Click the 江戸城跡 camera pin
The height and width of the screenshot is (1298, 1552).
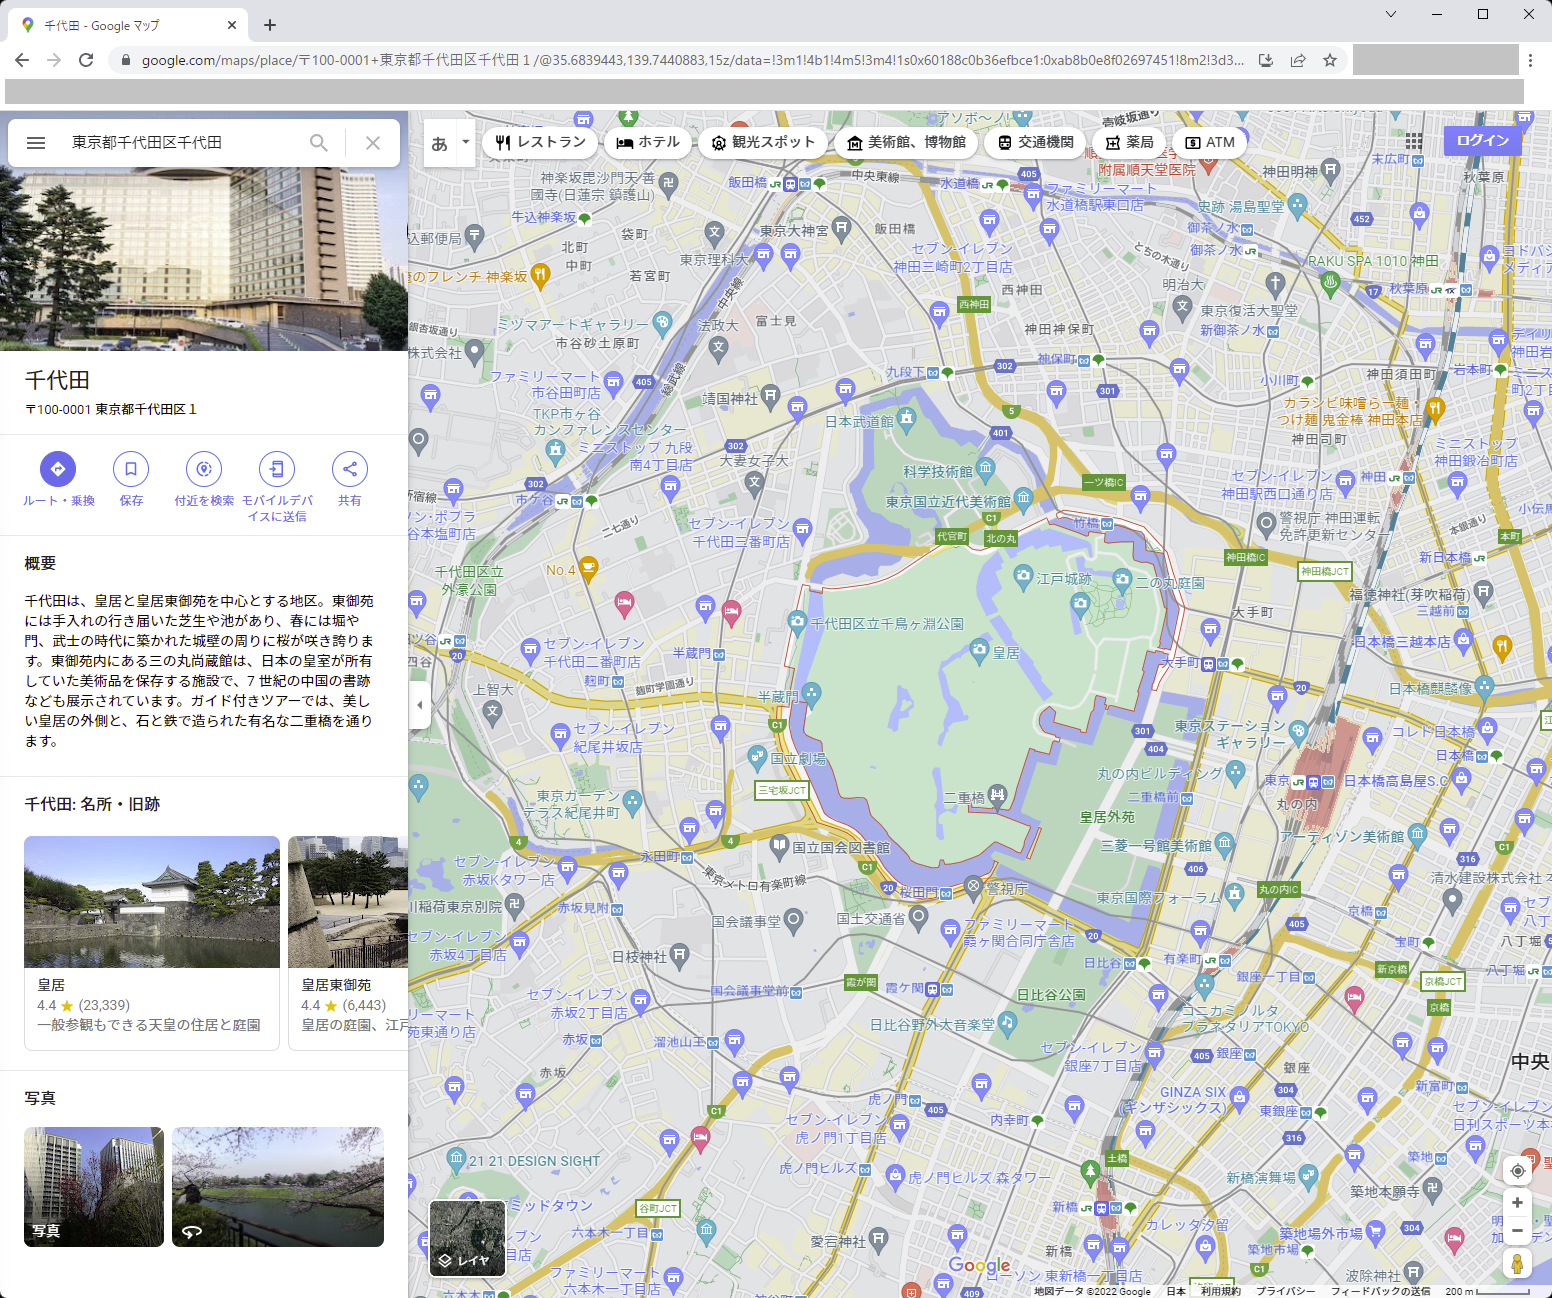point(1023,574)
